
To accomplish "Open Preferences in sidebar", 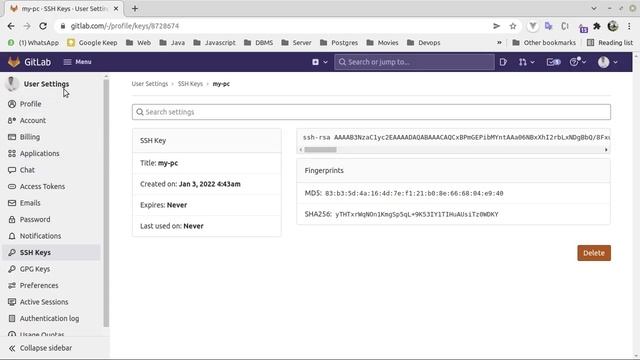I will click(x=39, y=285).
